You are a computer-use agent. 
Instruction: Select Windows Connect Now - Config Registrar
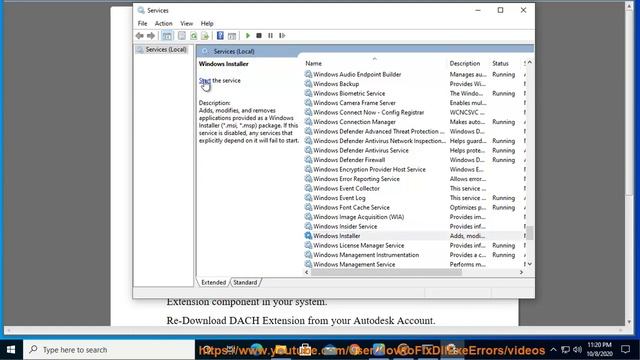369,112
